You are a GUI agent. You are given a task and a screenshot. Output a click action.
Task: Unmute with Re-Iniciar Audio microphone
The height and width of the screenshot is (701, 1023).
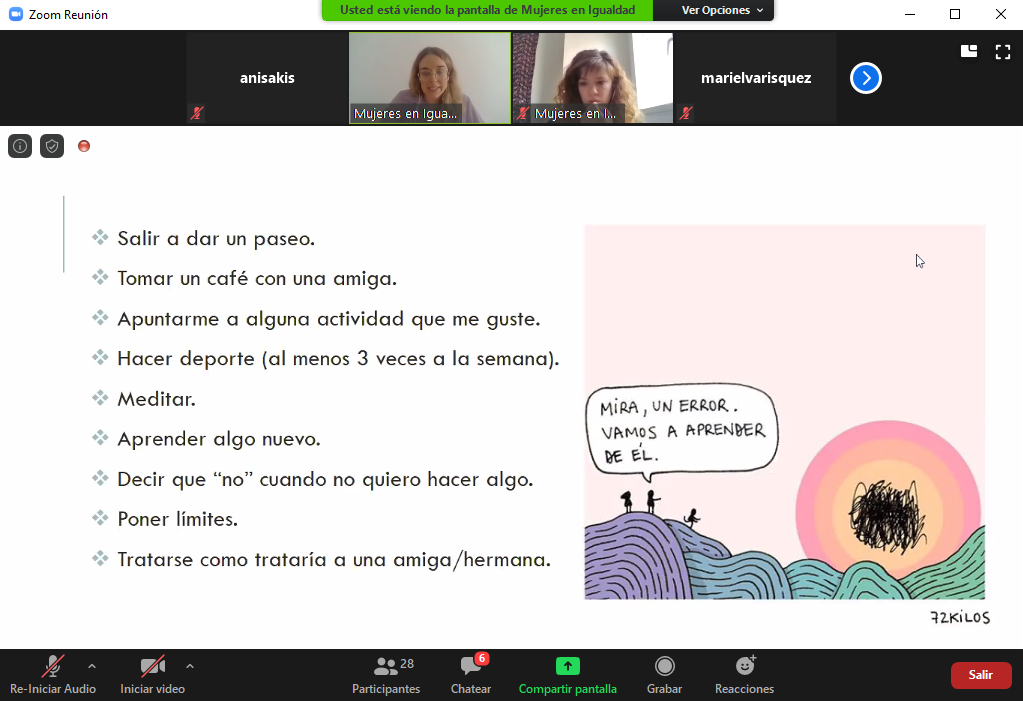pos(53,676)
